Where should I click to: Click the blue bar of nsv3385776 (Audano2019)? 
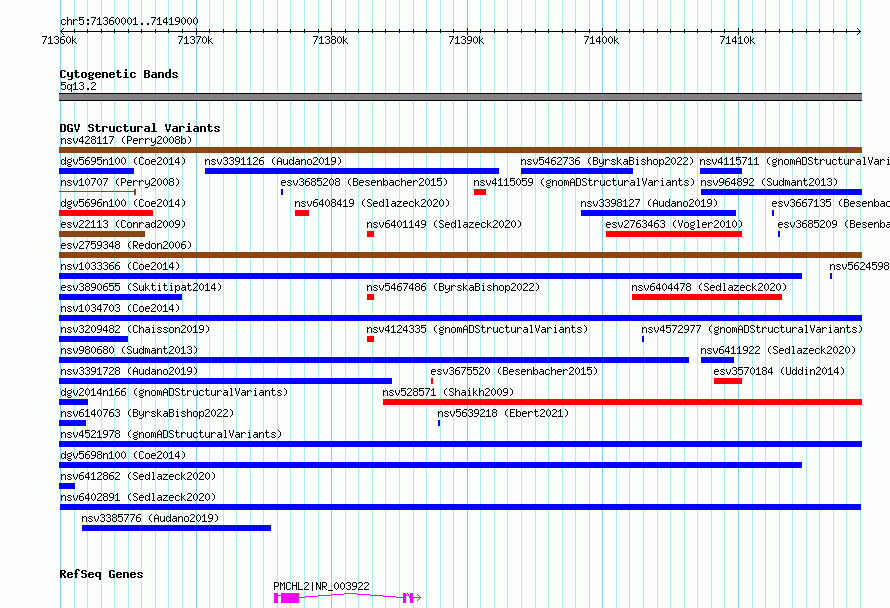click(x=177, y=528)
